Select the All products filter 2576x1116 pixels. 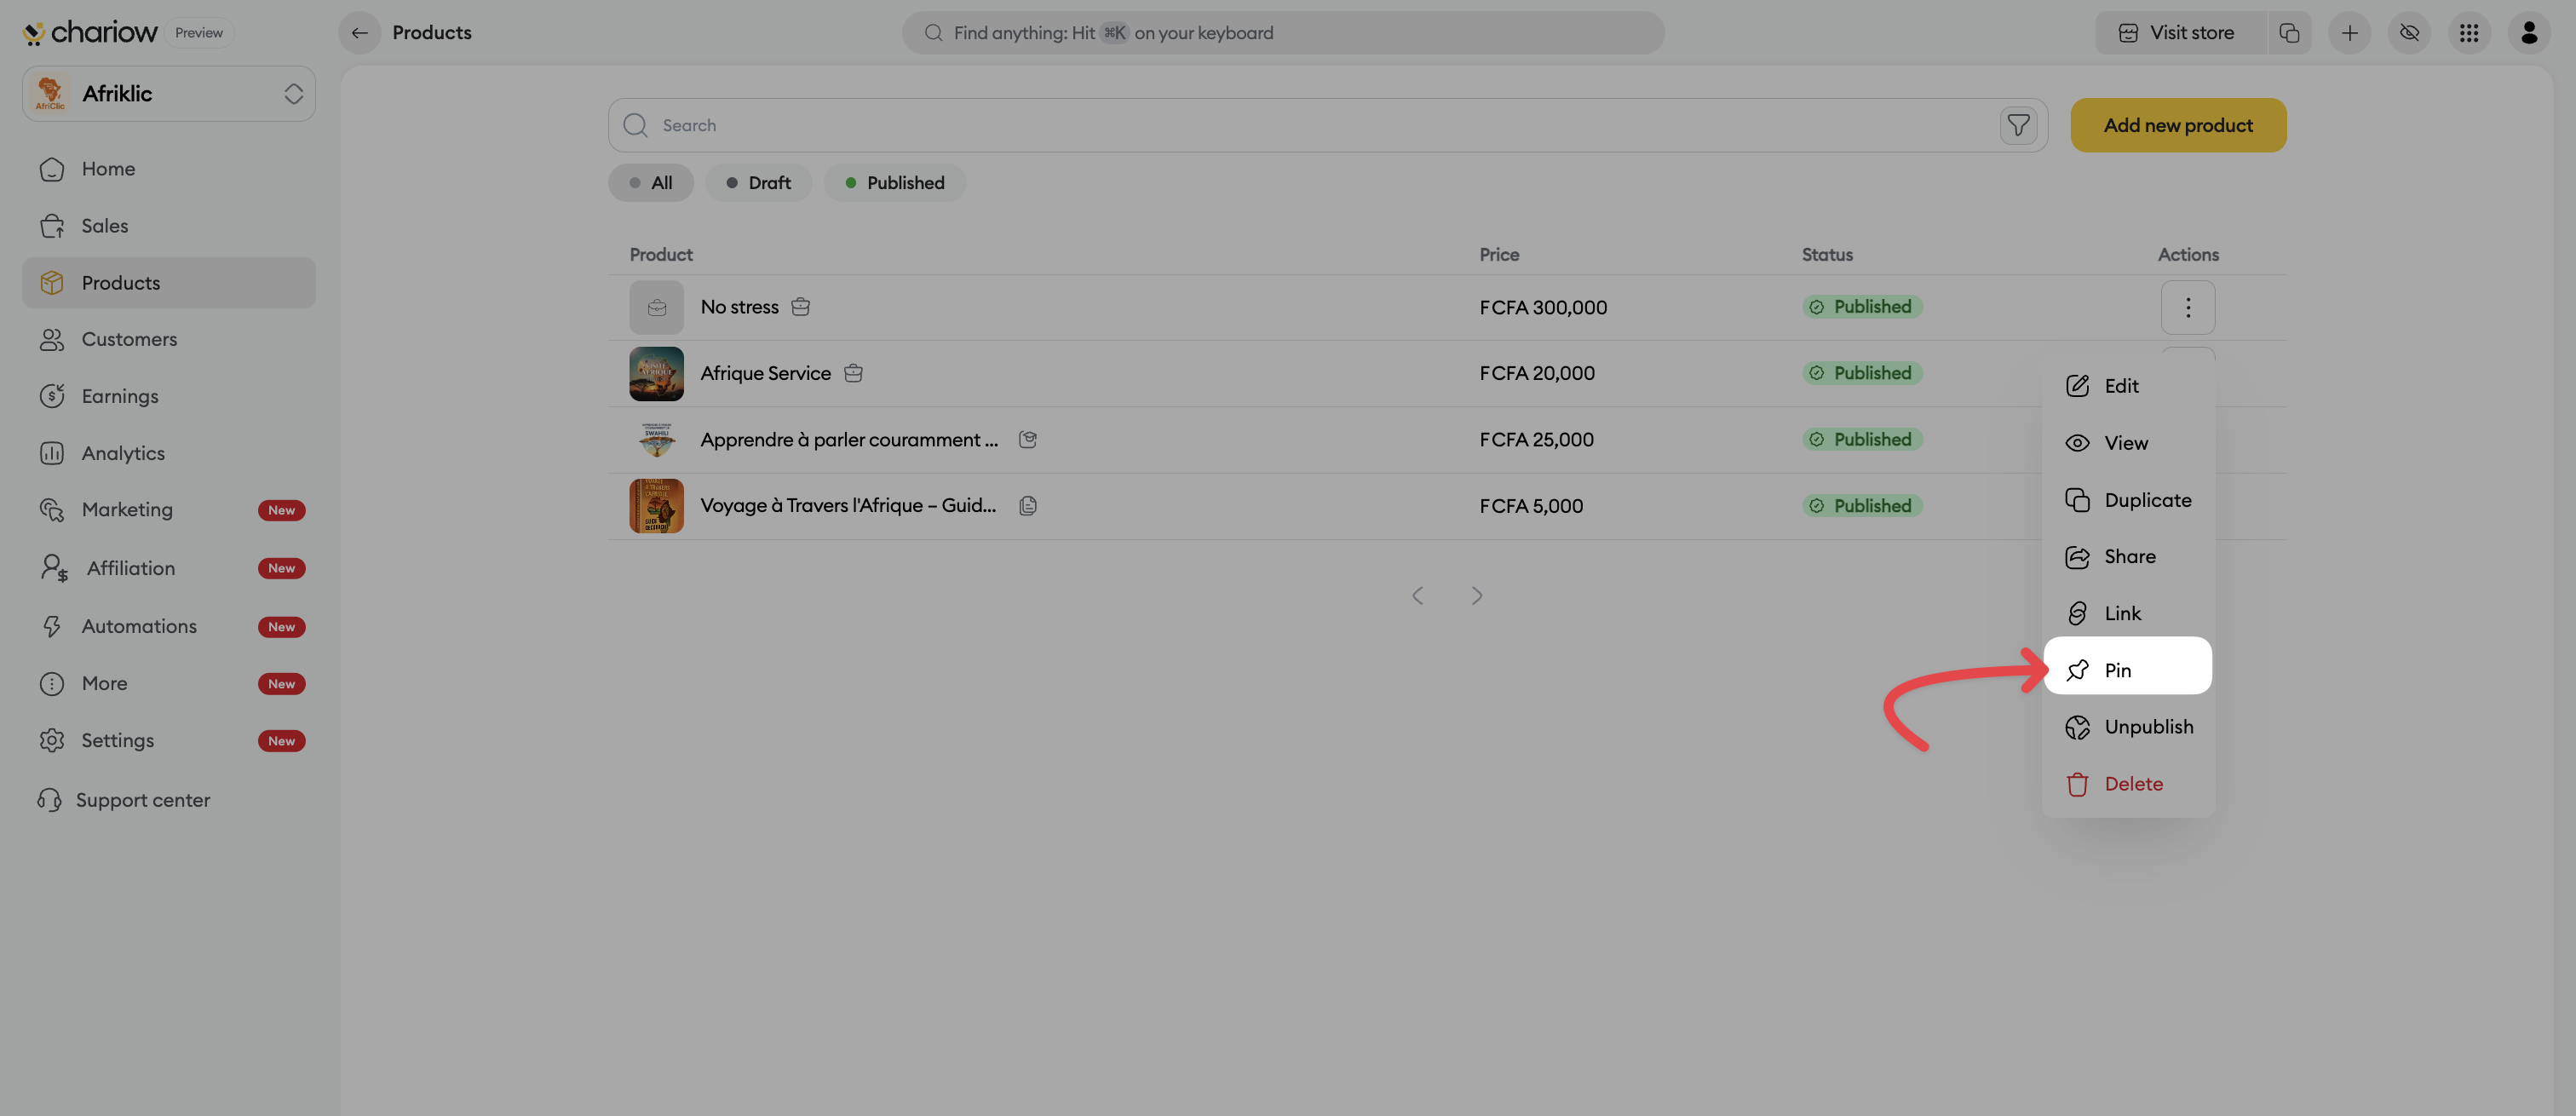click(x=650, y=183)
